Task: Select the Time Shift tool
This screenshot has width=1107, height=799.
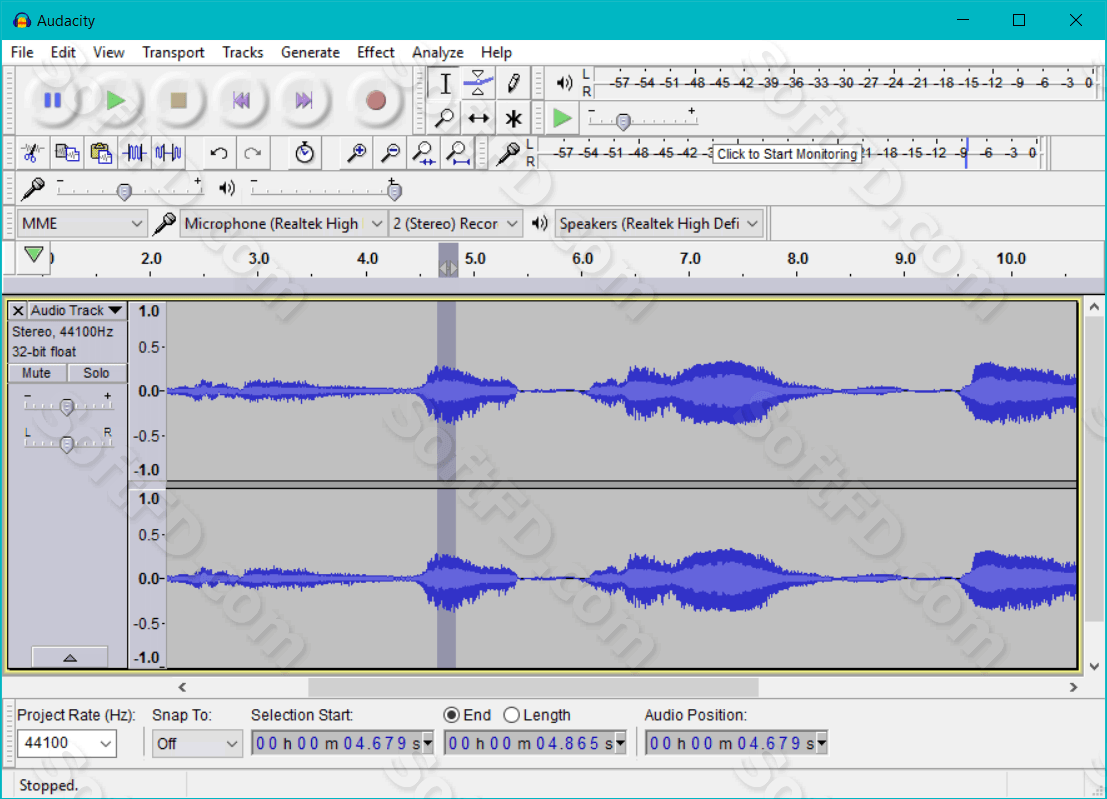Action: click(x=478, y=118)
